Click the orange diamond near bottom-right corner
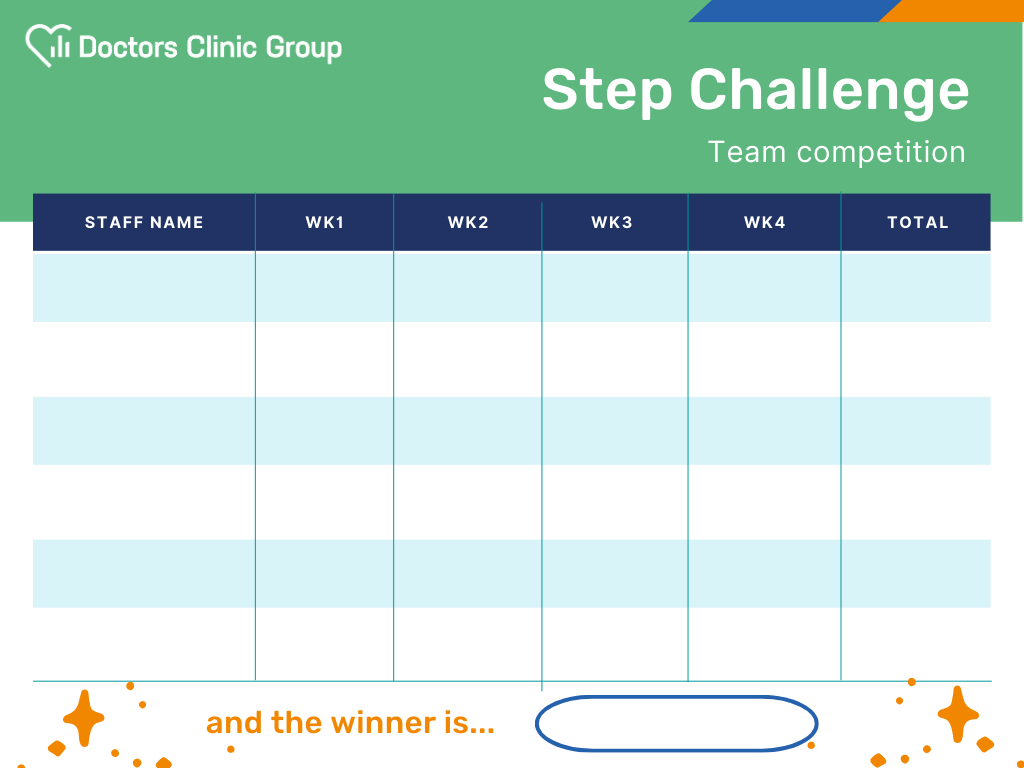This screenshot has height=768, width=1024. tap(985, 744)
